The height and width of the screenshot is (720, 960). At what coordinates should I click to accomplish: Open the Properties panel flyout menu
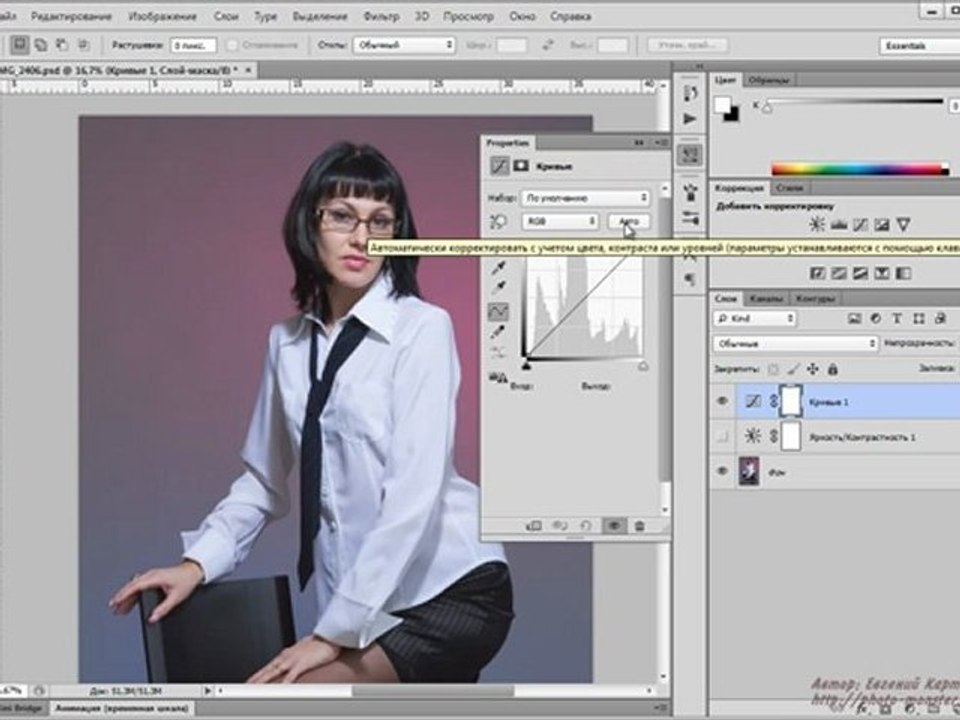pyautogui.click(x=662, y=143)
